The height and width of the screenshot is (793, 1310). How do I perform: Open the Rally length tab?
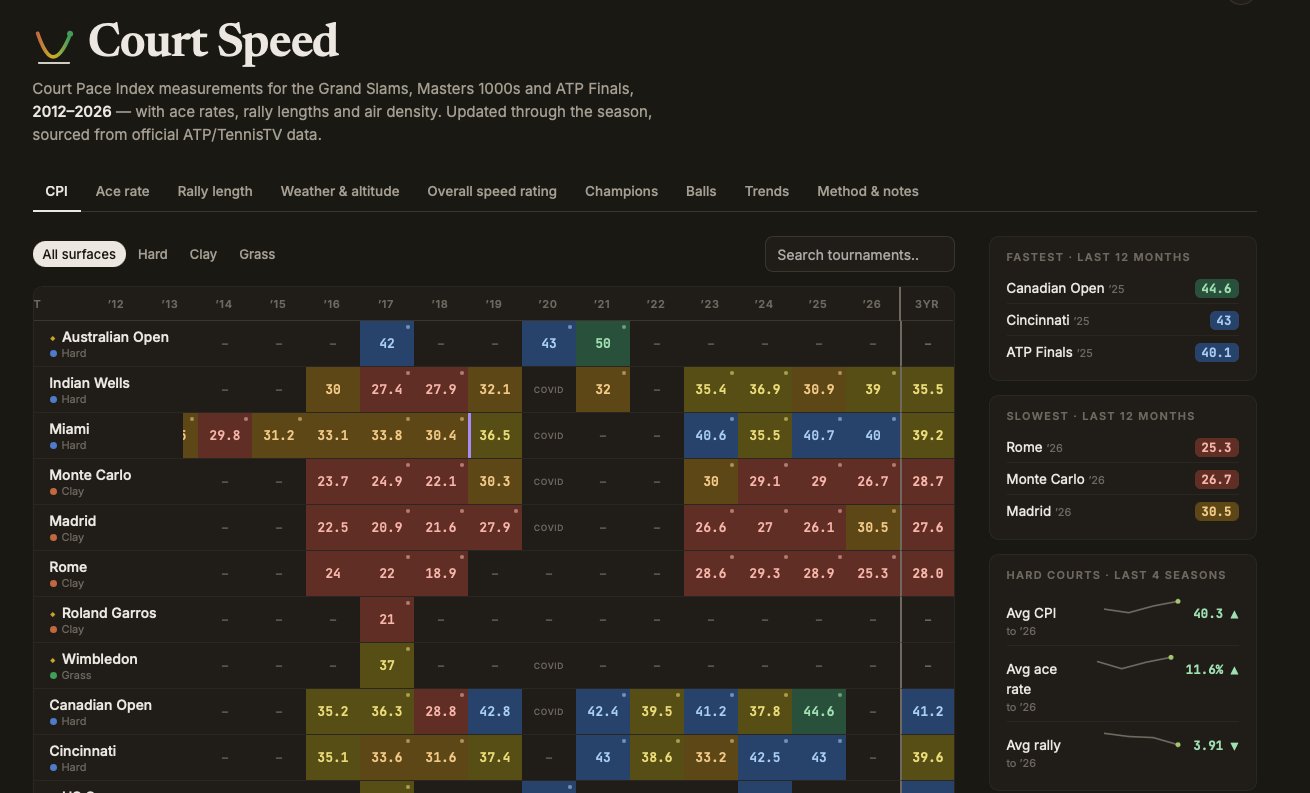point(215,191)
